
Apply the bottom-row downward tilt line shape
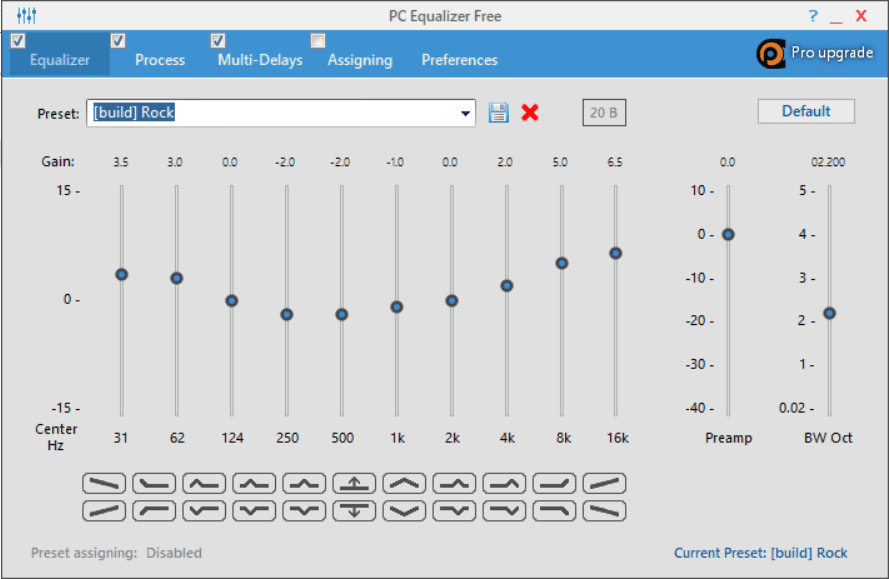pyautogui.click(x=604, y=511)
